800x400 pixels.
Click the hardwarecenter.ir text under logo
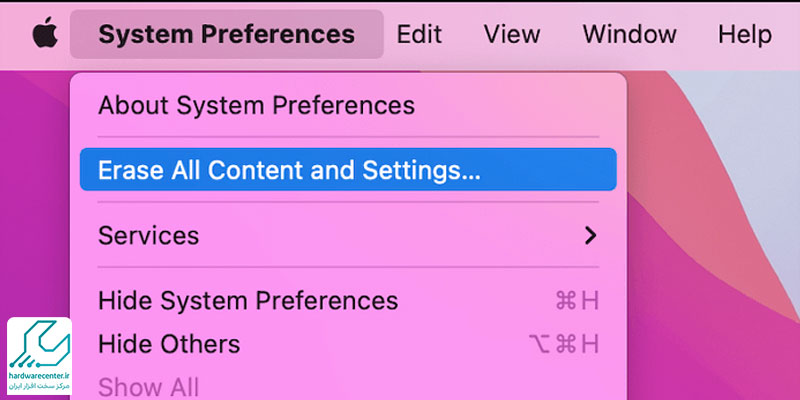coord(39,375)
